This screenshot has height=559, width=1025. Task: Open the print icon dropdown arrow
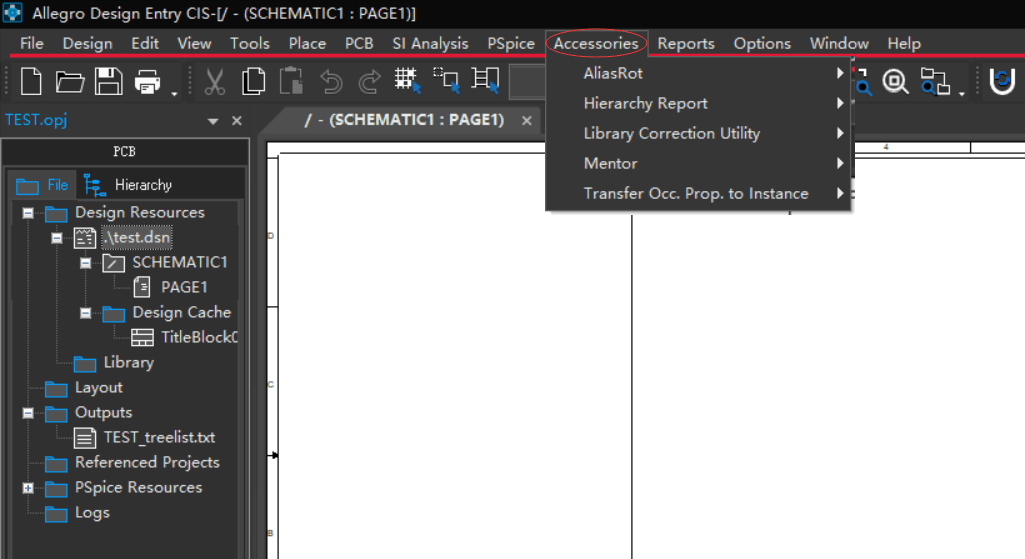click(x=174, y=94)
